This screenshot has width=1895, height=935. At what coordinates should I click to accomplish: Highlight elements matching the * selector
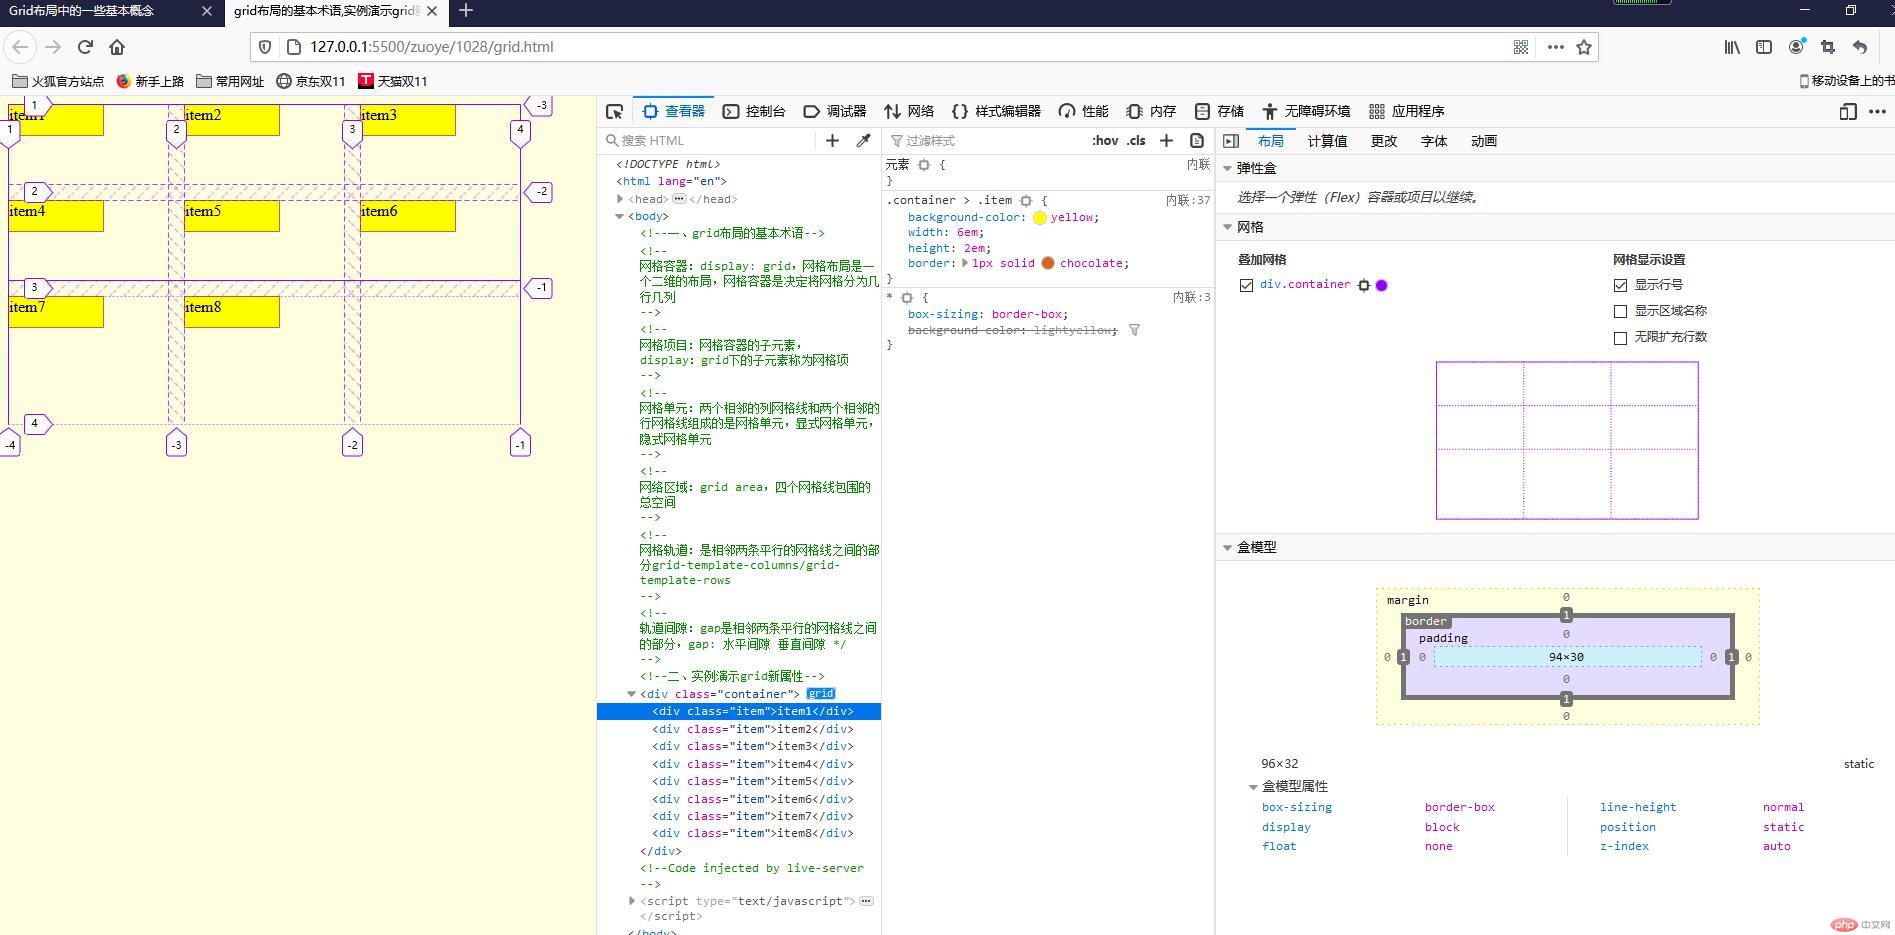907,298
